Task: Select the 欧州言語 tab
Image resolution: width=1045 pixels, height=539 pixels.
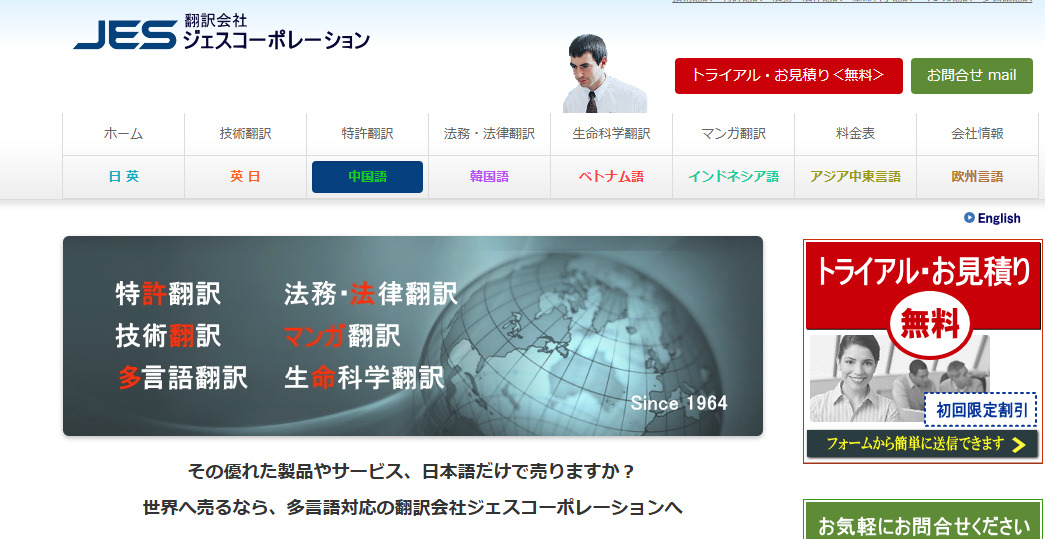Action: click(x=977, y=177)
